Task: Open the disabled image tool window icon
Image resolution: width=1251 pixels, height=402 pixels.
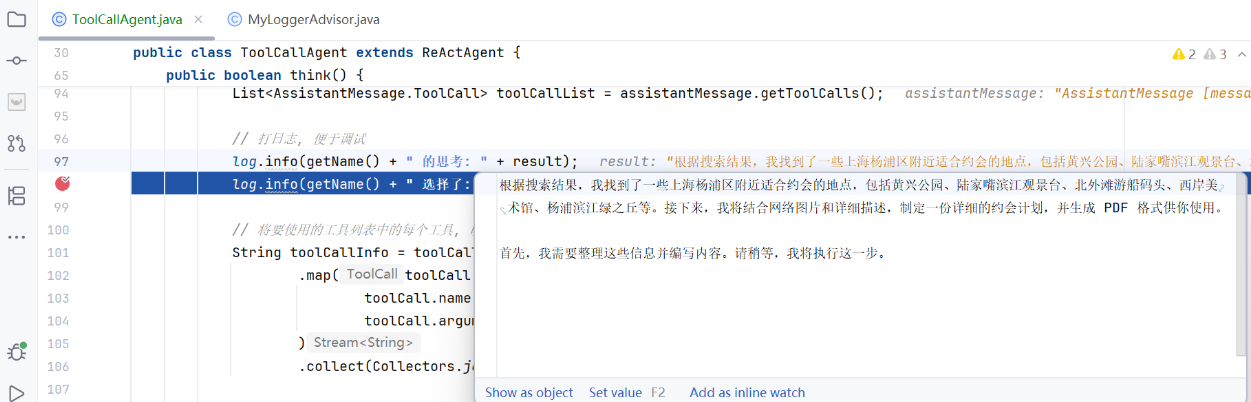Action: 17,102
